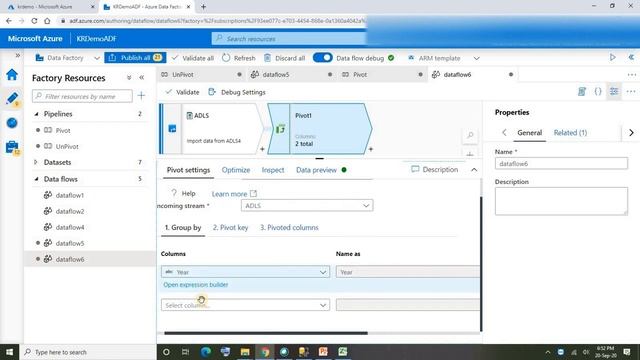The height and width of the screenshot is (360, 640).
Task: Click the Validate button in dataflow toolbar
Action: [182, 92]
